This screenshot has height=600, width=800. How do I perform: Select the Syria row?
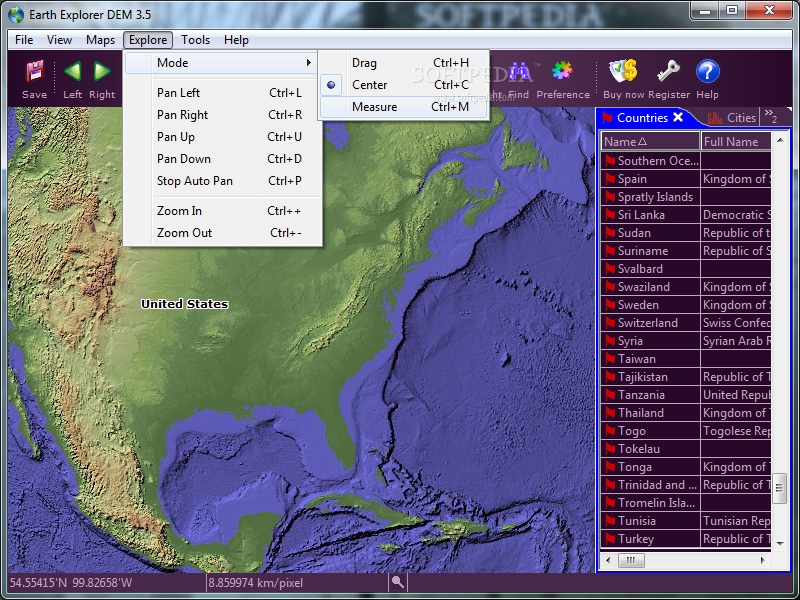[x=686, y=341]
